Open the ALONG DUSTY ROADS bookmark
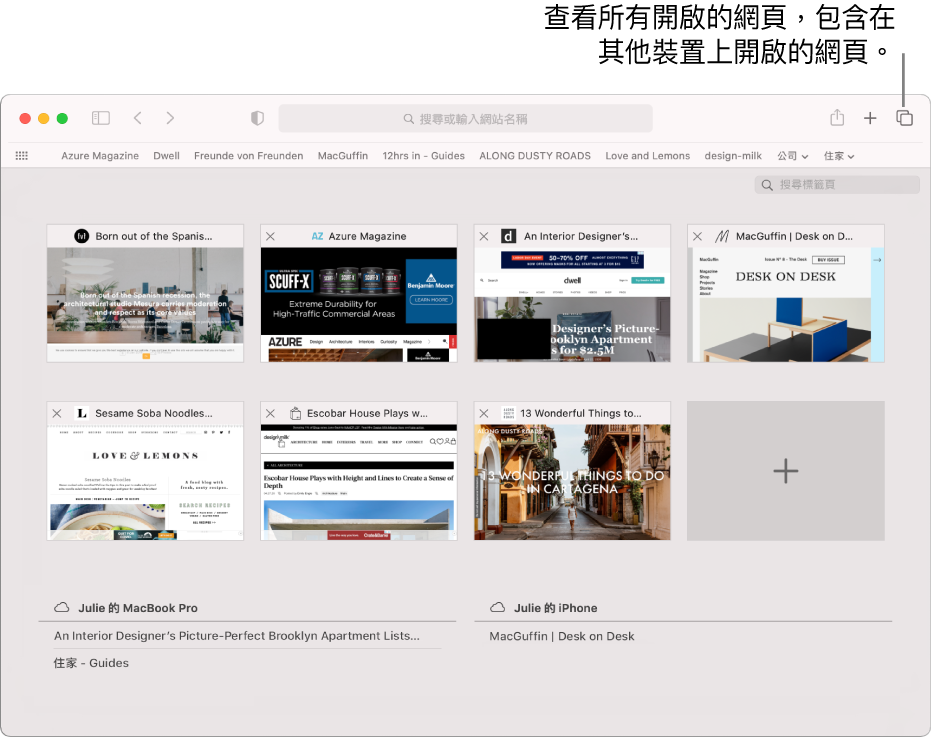 [535, 156]
